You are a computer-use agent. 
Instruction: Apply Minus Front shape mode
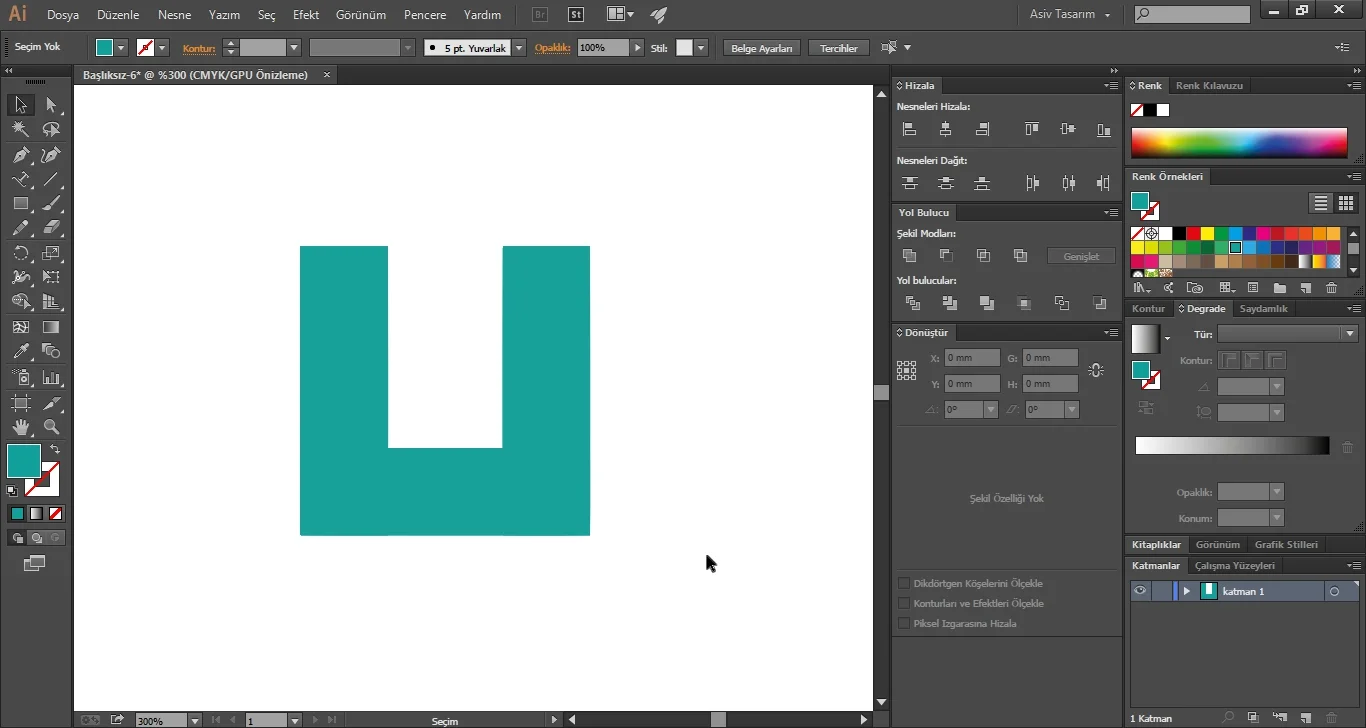click(946, 256)
